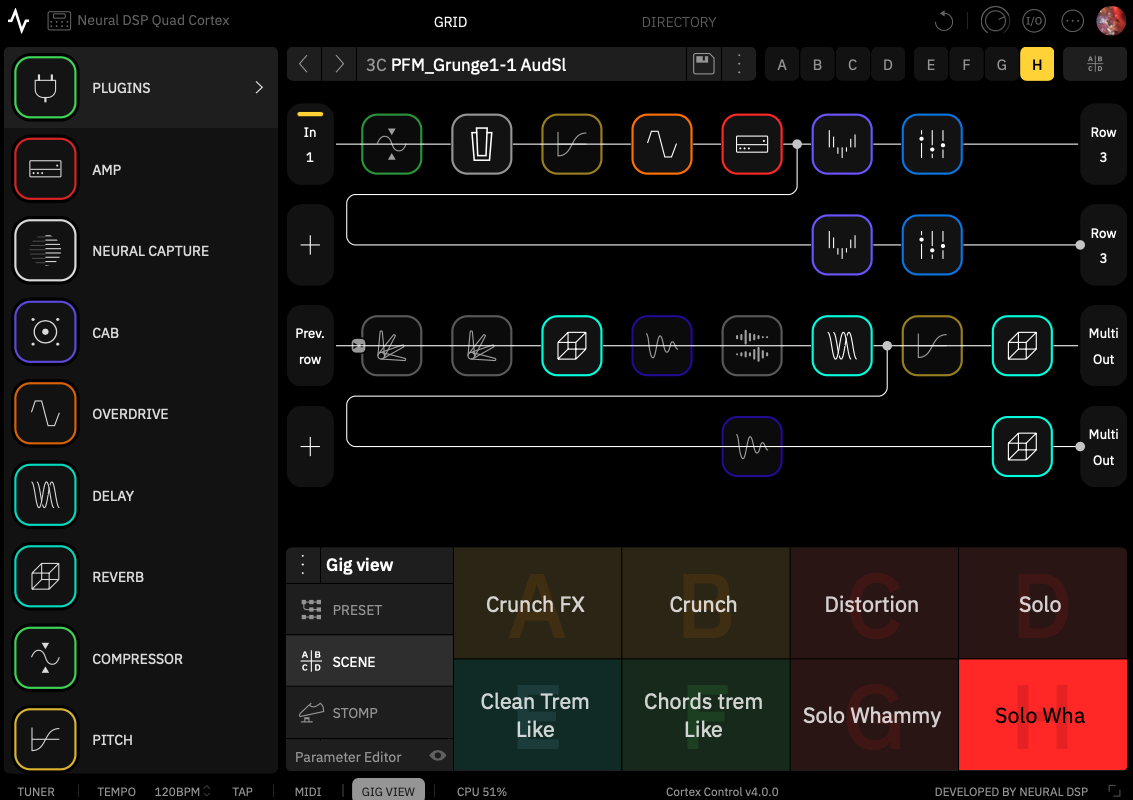Switch to the DIRECTORY tab
Viewport: 1133px width, 800px height.
pos(678,22)
